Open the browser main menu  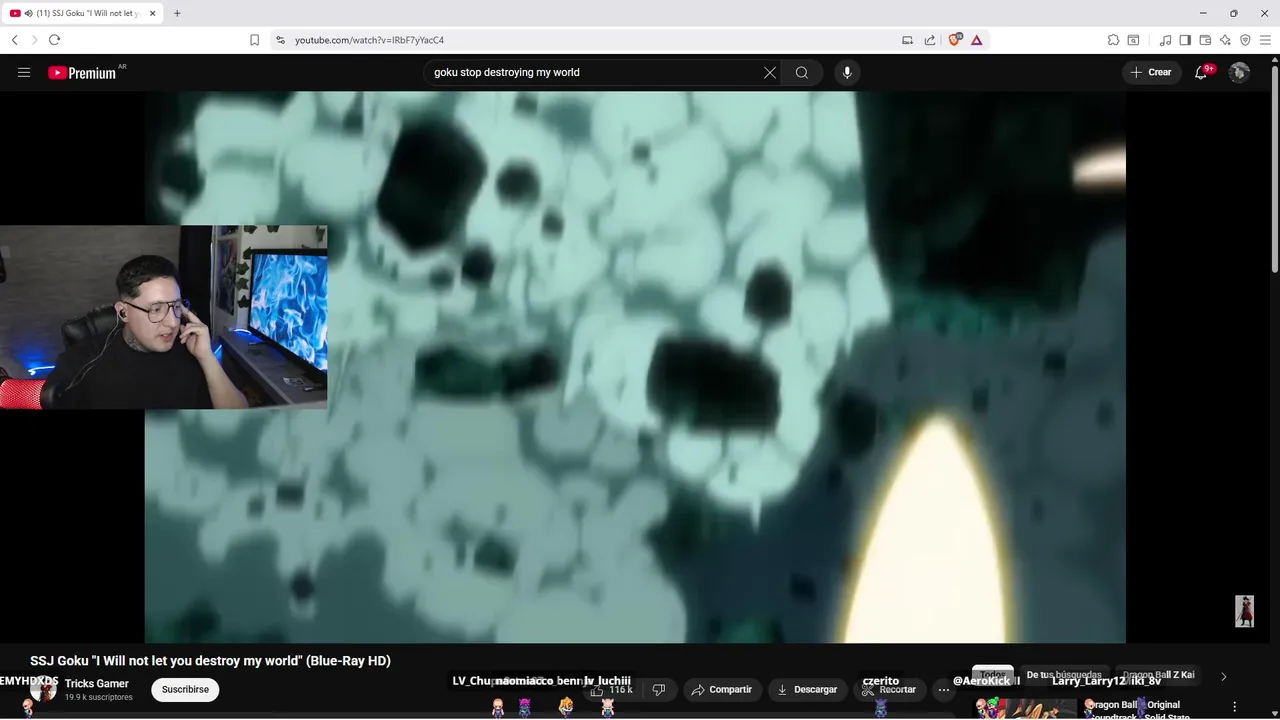(x=1265, y=40)
